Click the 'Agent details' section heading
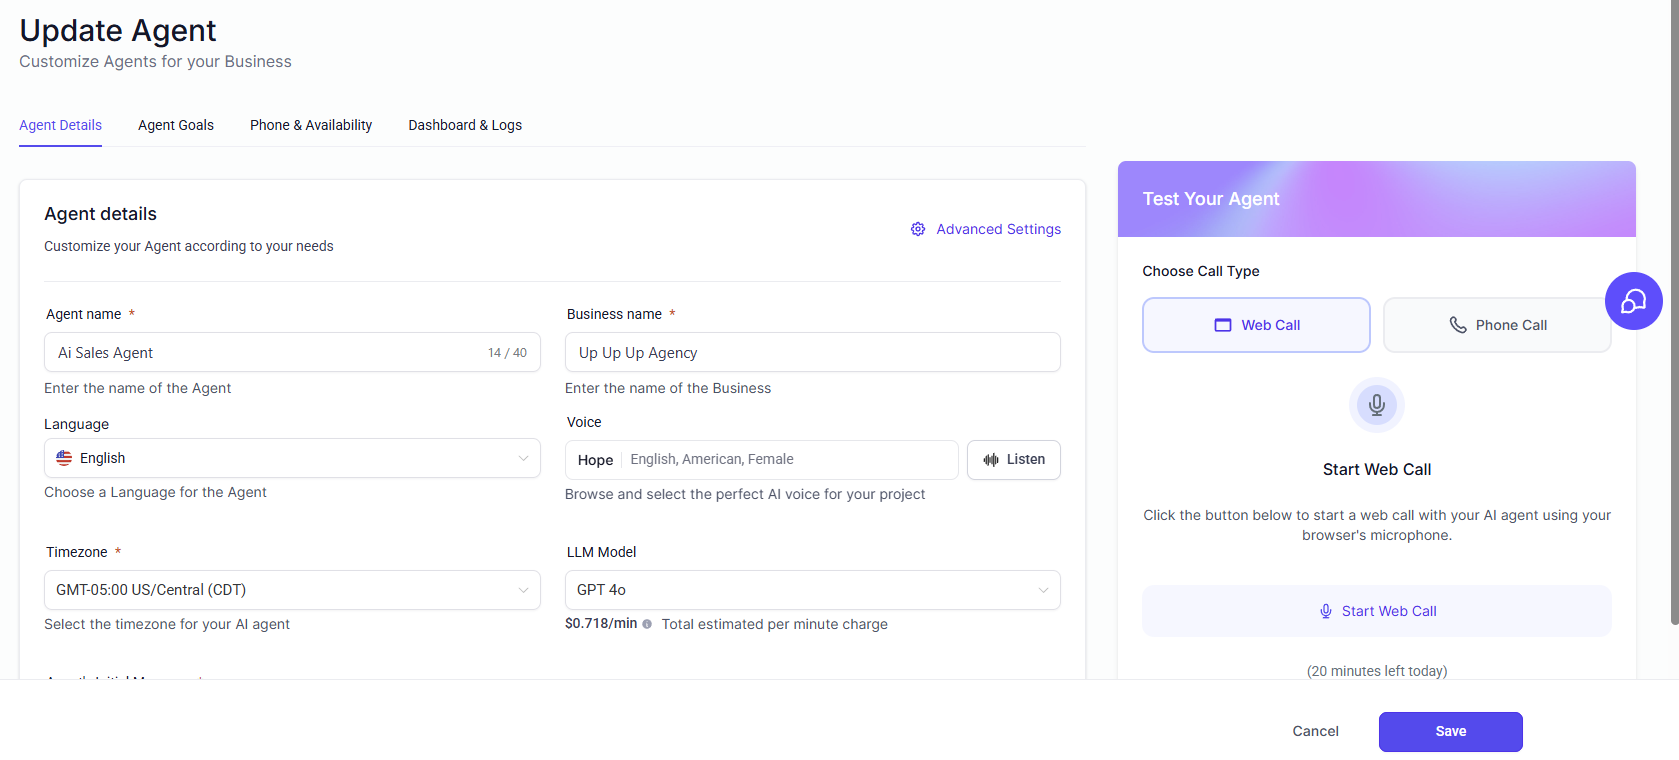 100,214
